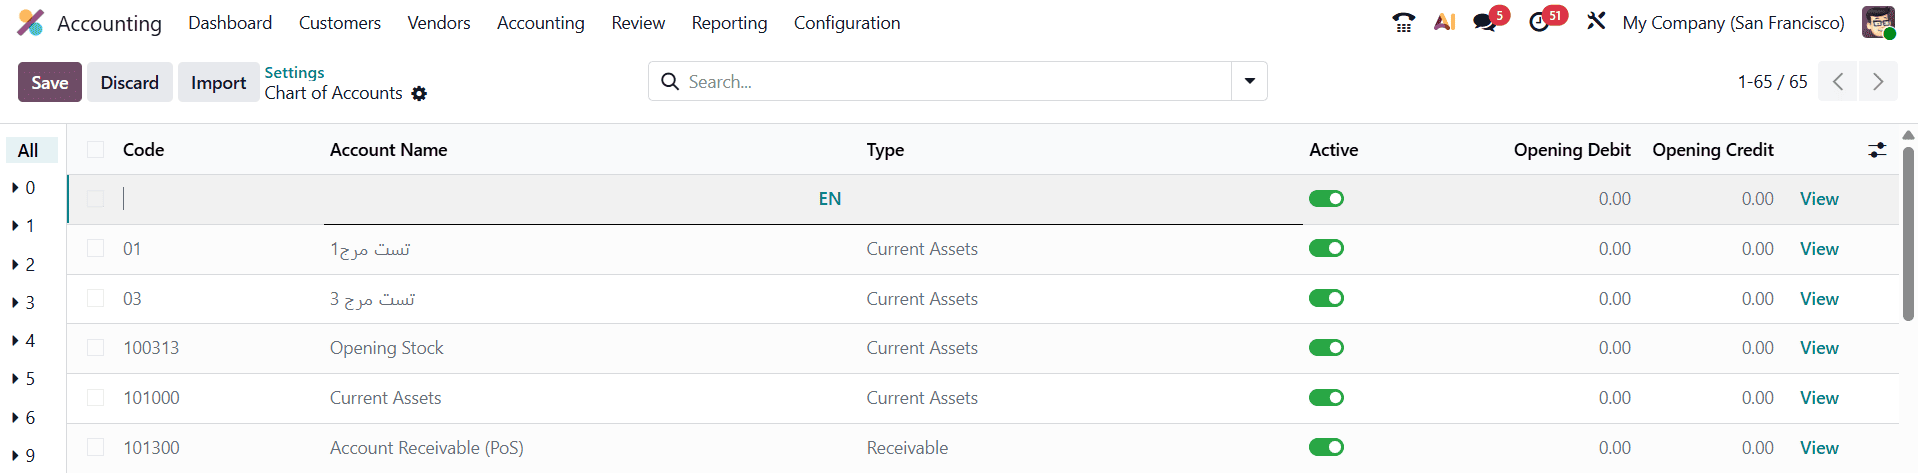Disable Active for Opening Stock

click(x=1326, y=348)
